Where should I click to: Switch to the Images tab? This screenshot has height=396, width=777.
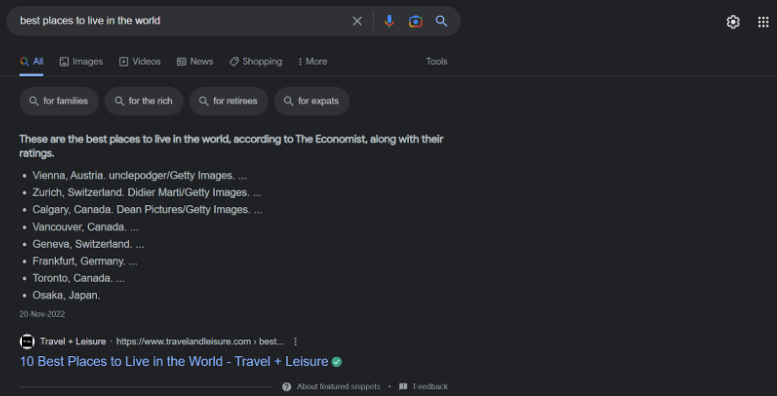[x=81, y=61]
